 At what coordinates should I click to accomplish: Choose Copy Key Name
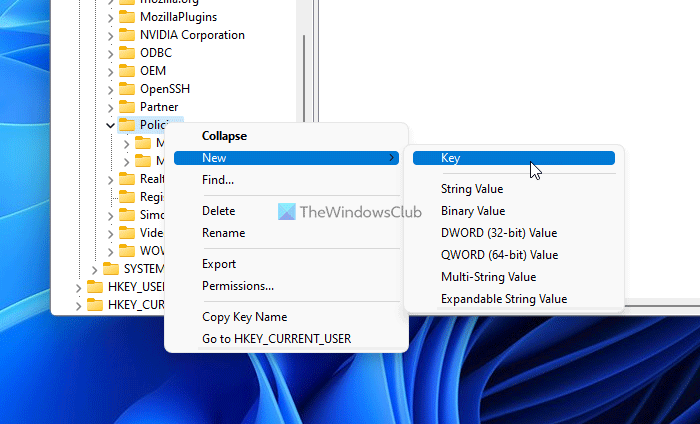(x=286, y=317)
